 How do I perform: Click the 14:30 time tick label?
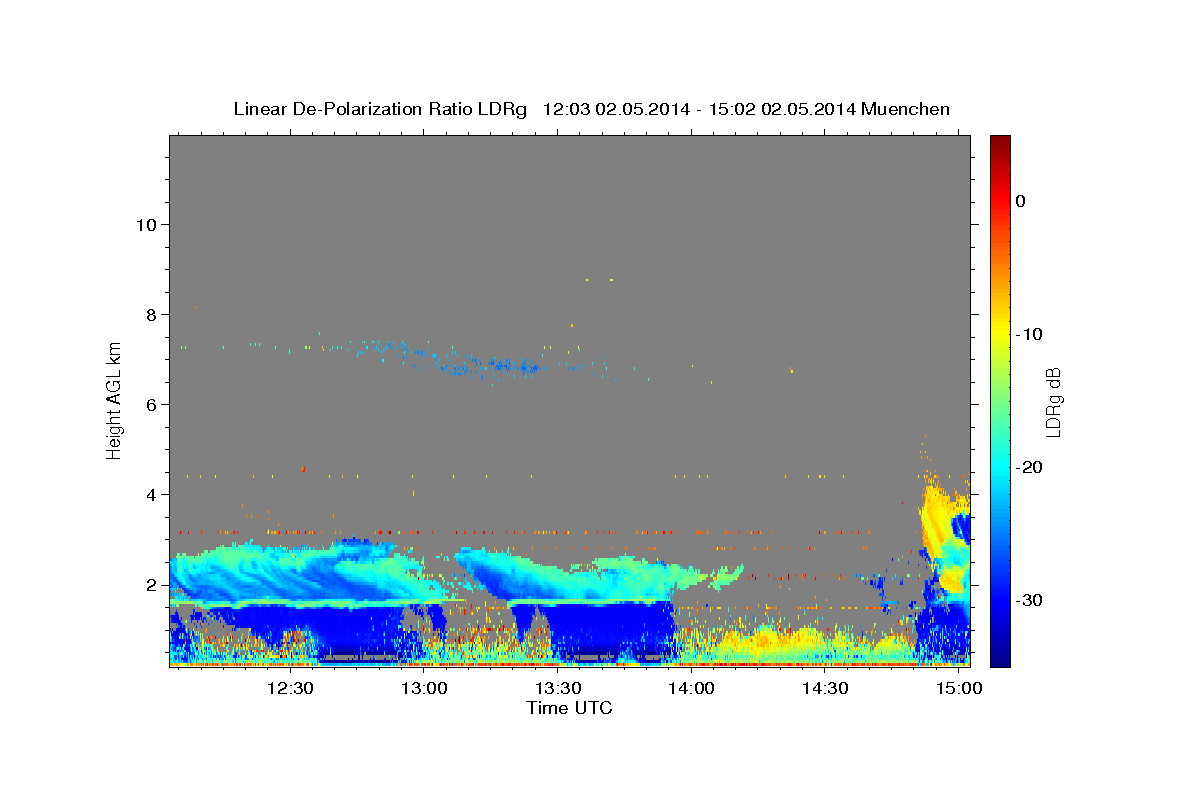click(825, 689)
